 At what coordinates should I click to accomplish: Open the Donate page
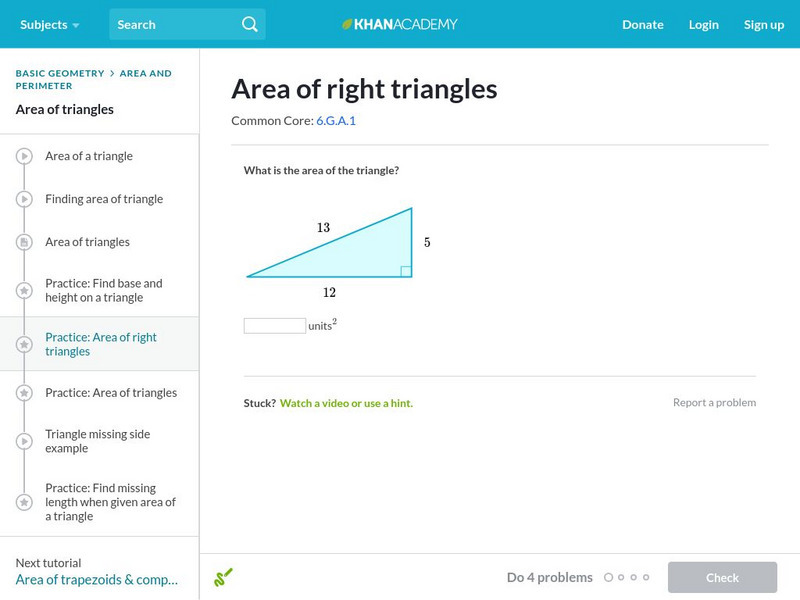coord(642,24)
